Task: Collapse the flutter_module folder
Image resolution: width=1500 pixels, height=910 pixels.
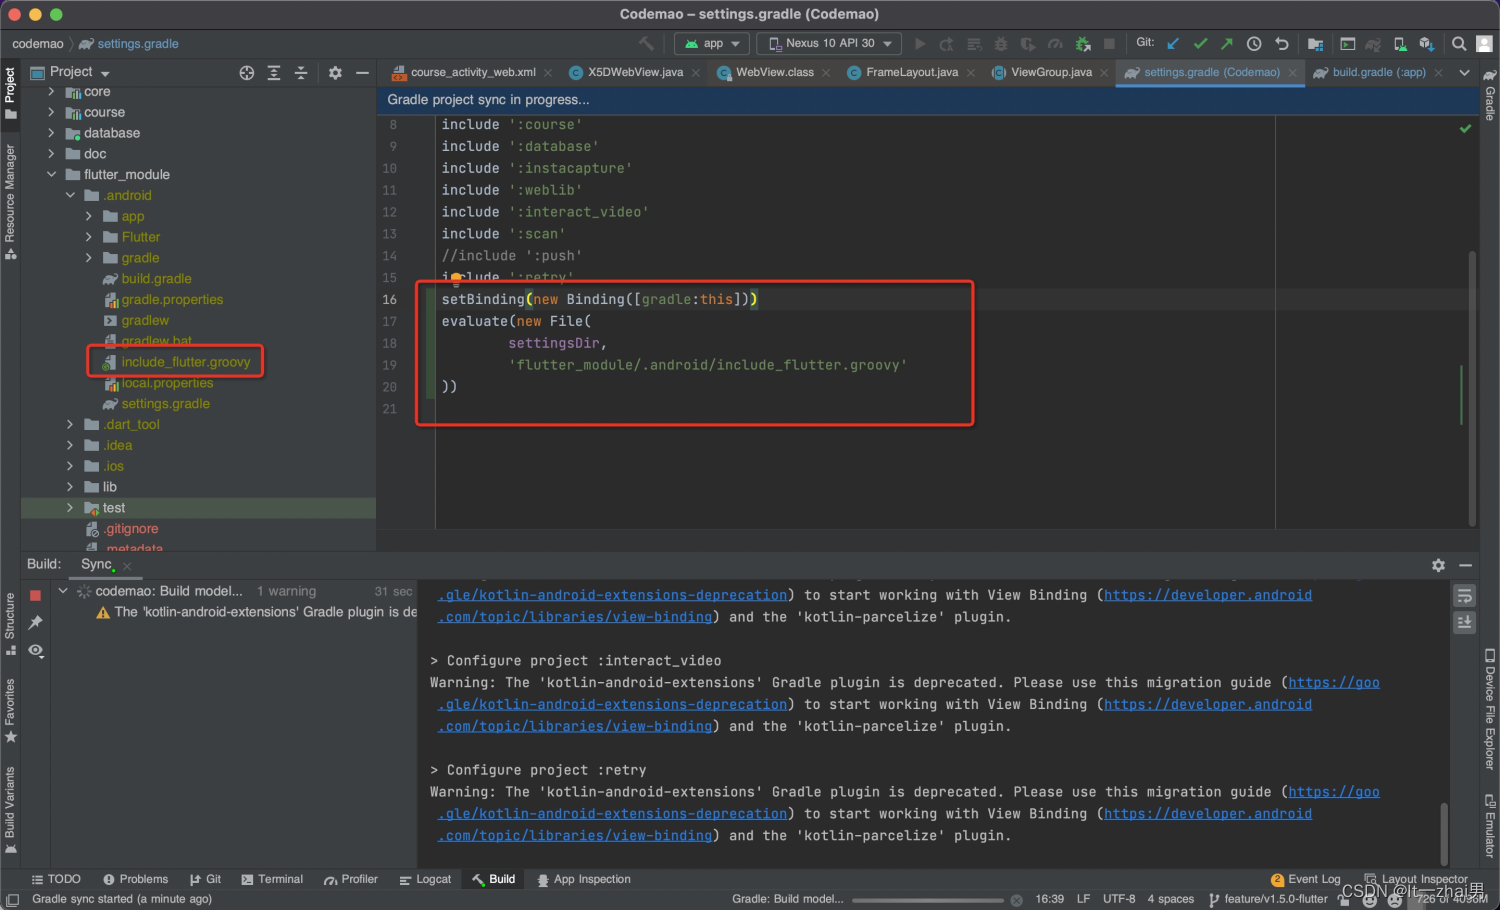Action: [x=51, y=174]
